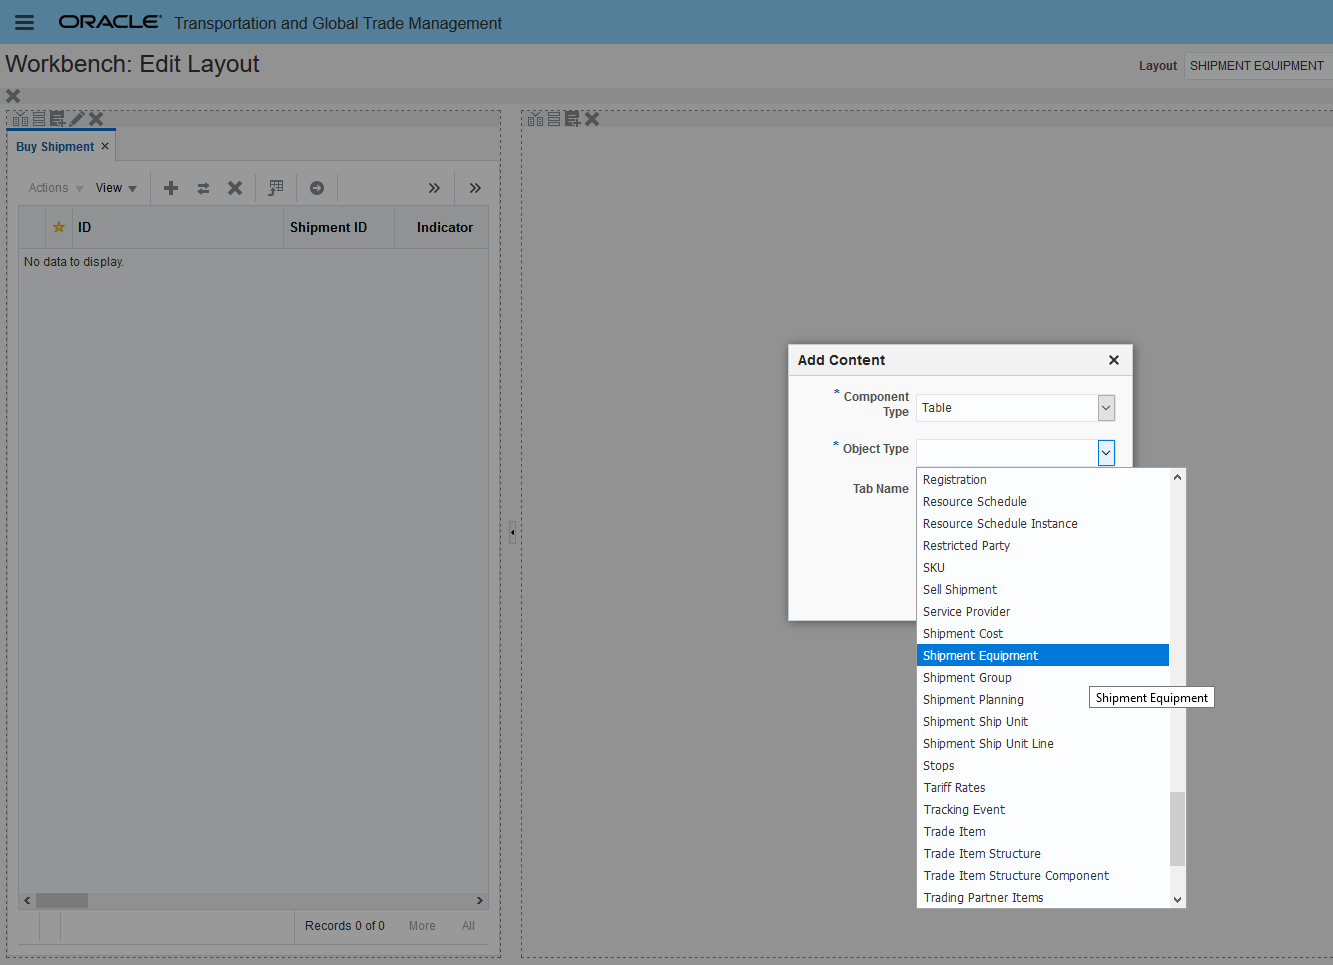Select Tariff Rates in the list
Viewport: 1333px width, 965px height.
point(1043,788)
